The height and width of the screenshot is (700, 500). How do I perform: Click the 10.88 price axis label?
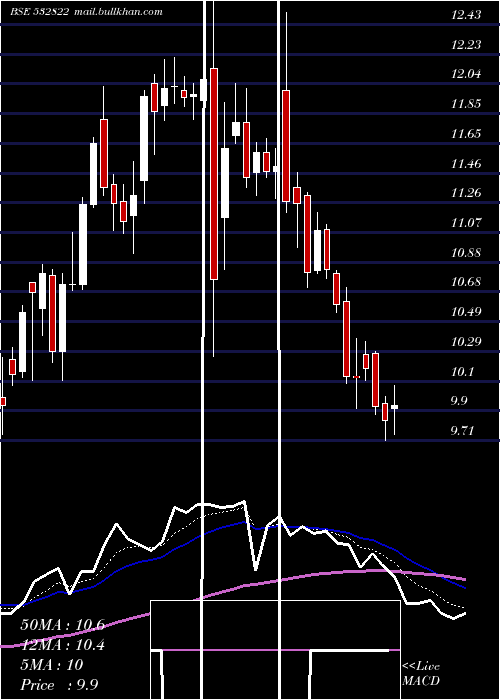pyautogui.click(x=466, y=252)
